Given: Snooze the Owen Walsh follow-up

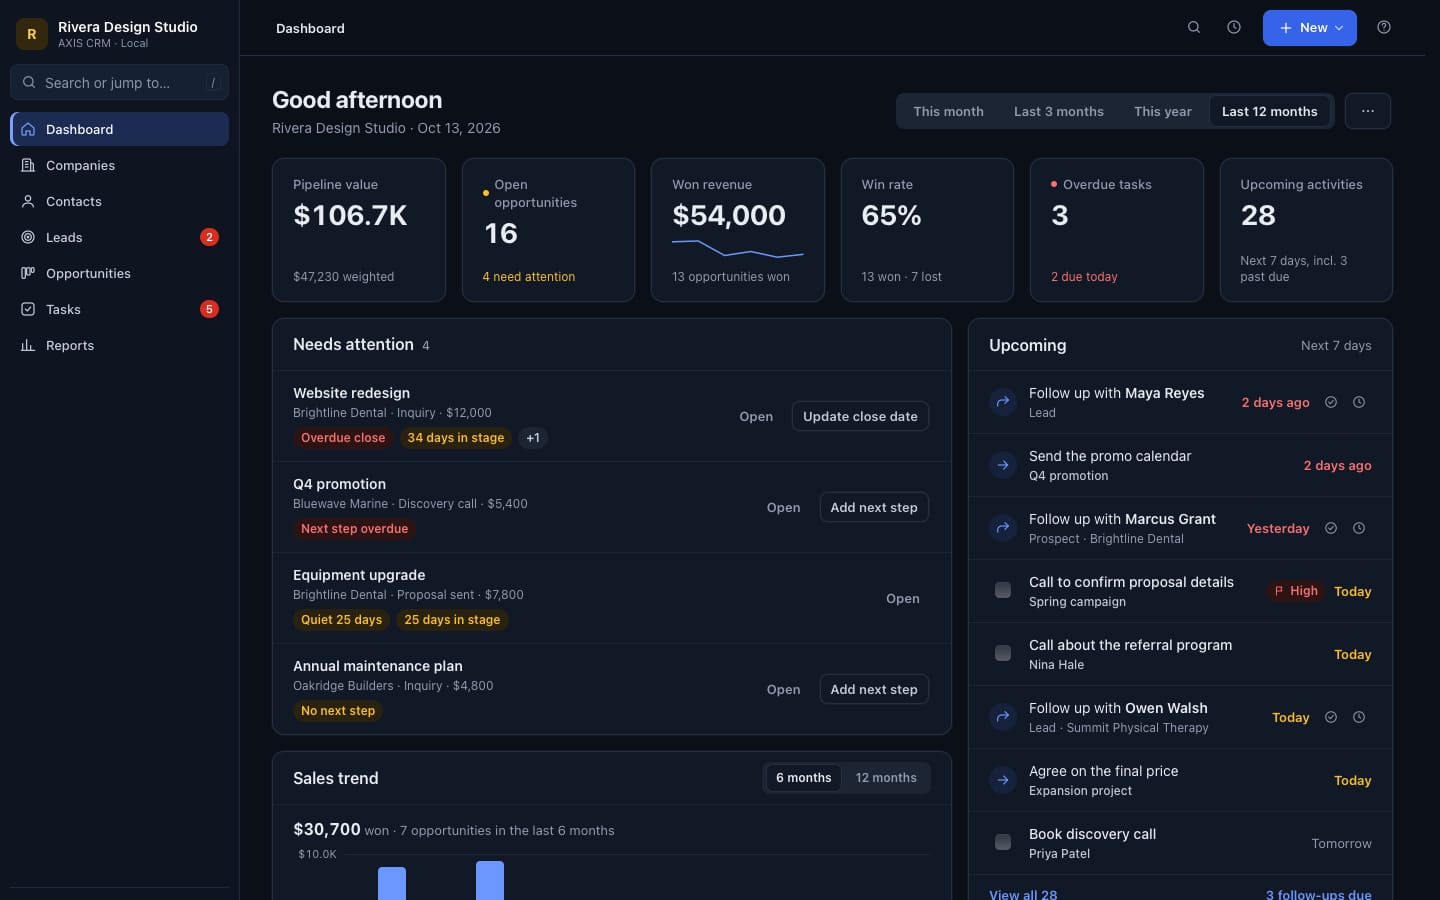Looking at the screenshot, I should pyautogui.click(x=1359, y=717).
